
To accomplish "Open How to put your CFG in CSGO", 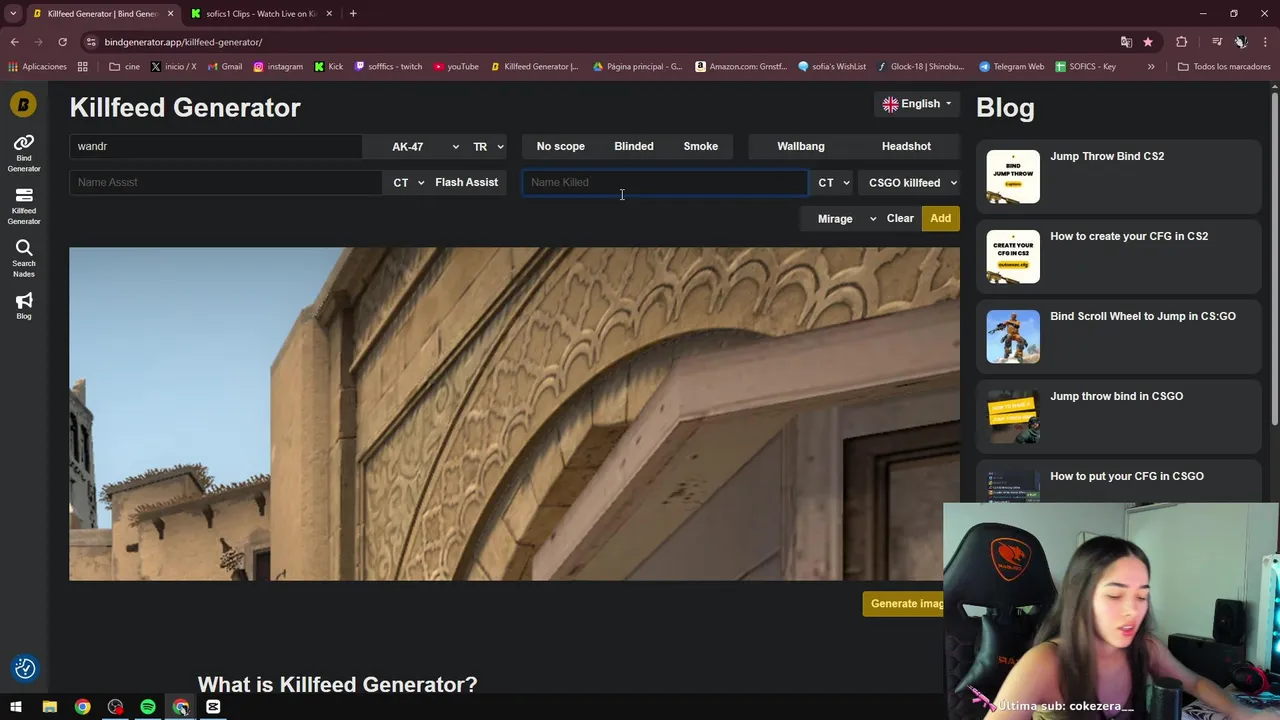I will point(1127,476).
